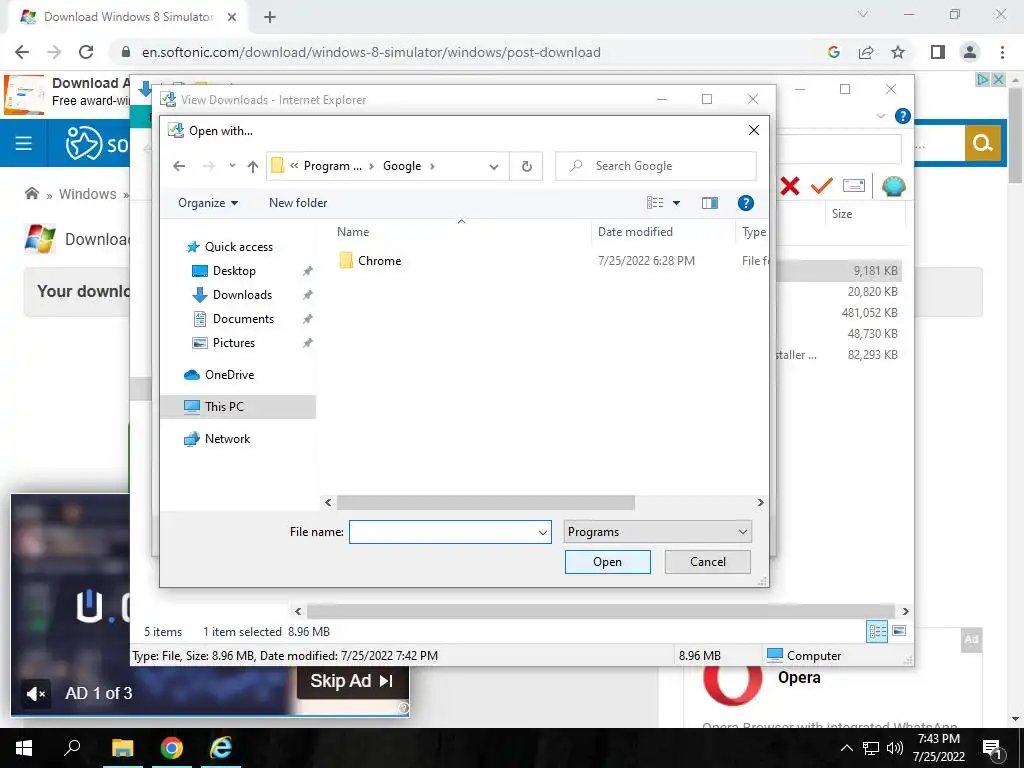Click the Softonic home breadcrumb icon

coord(31,193)
